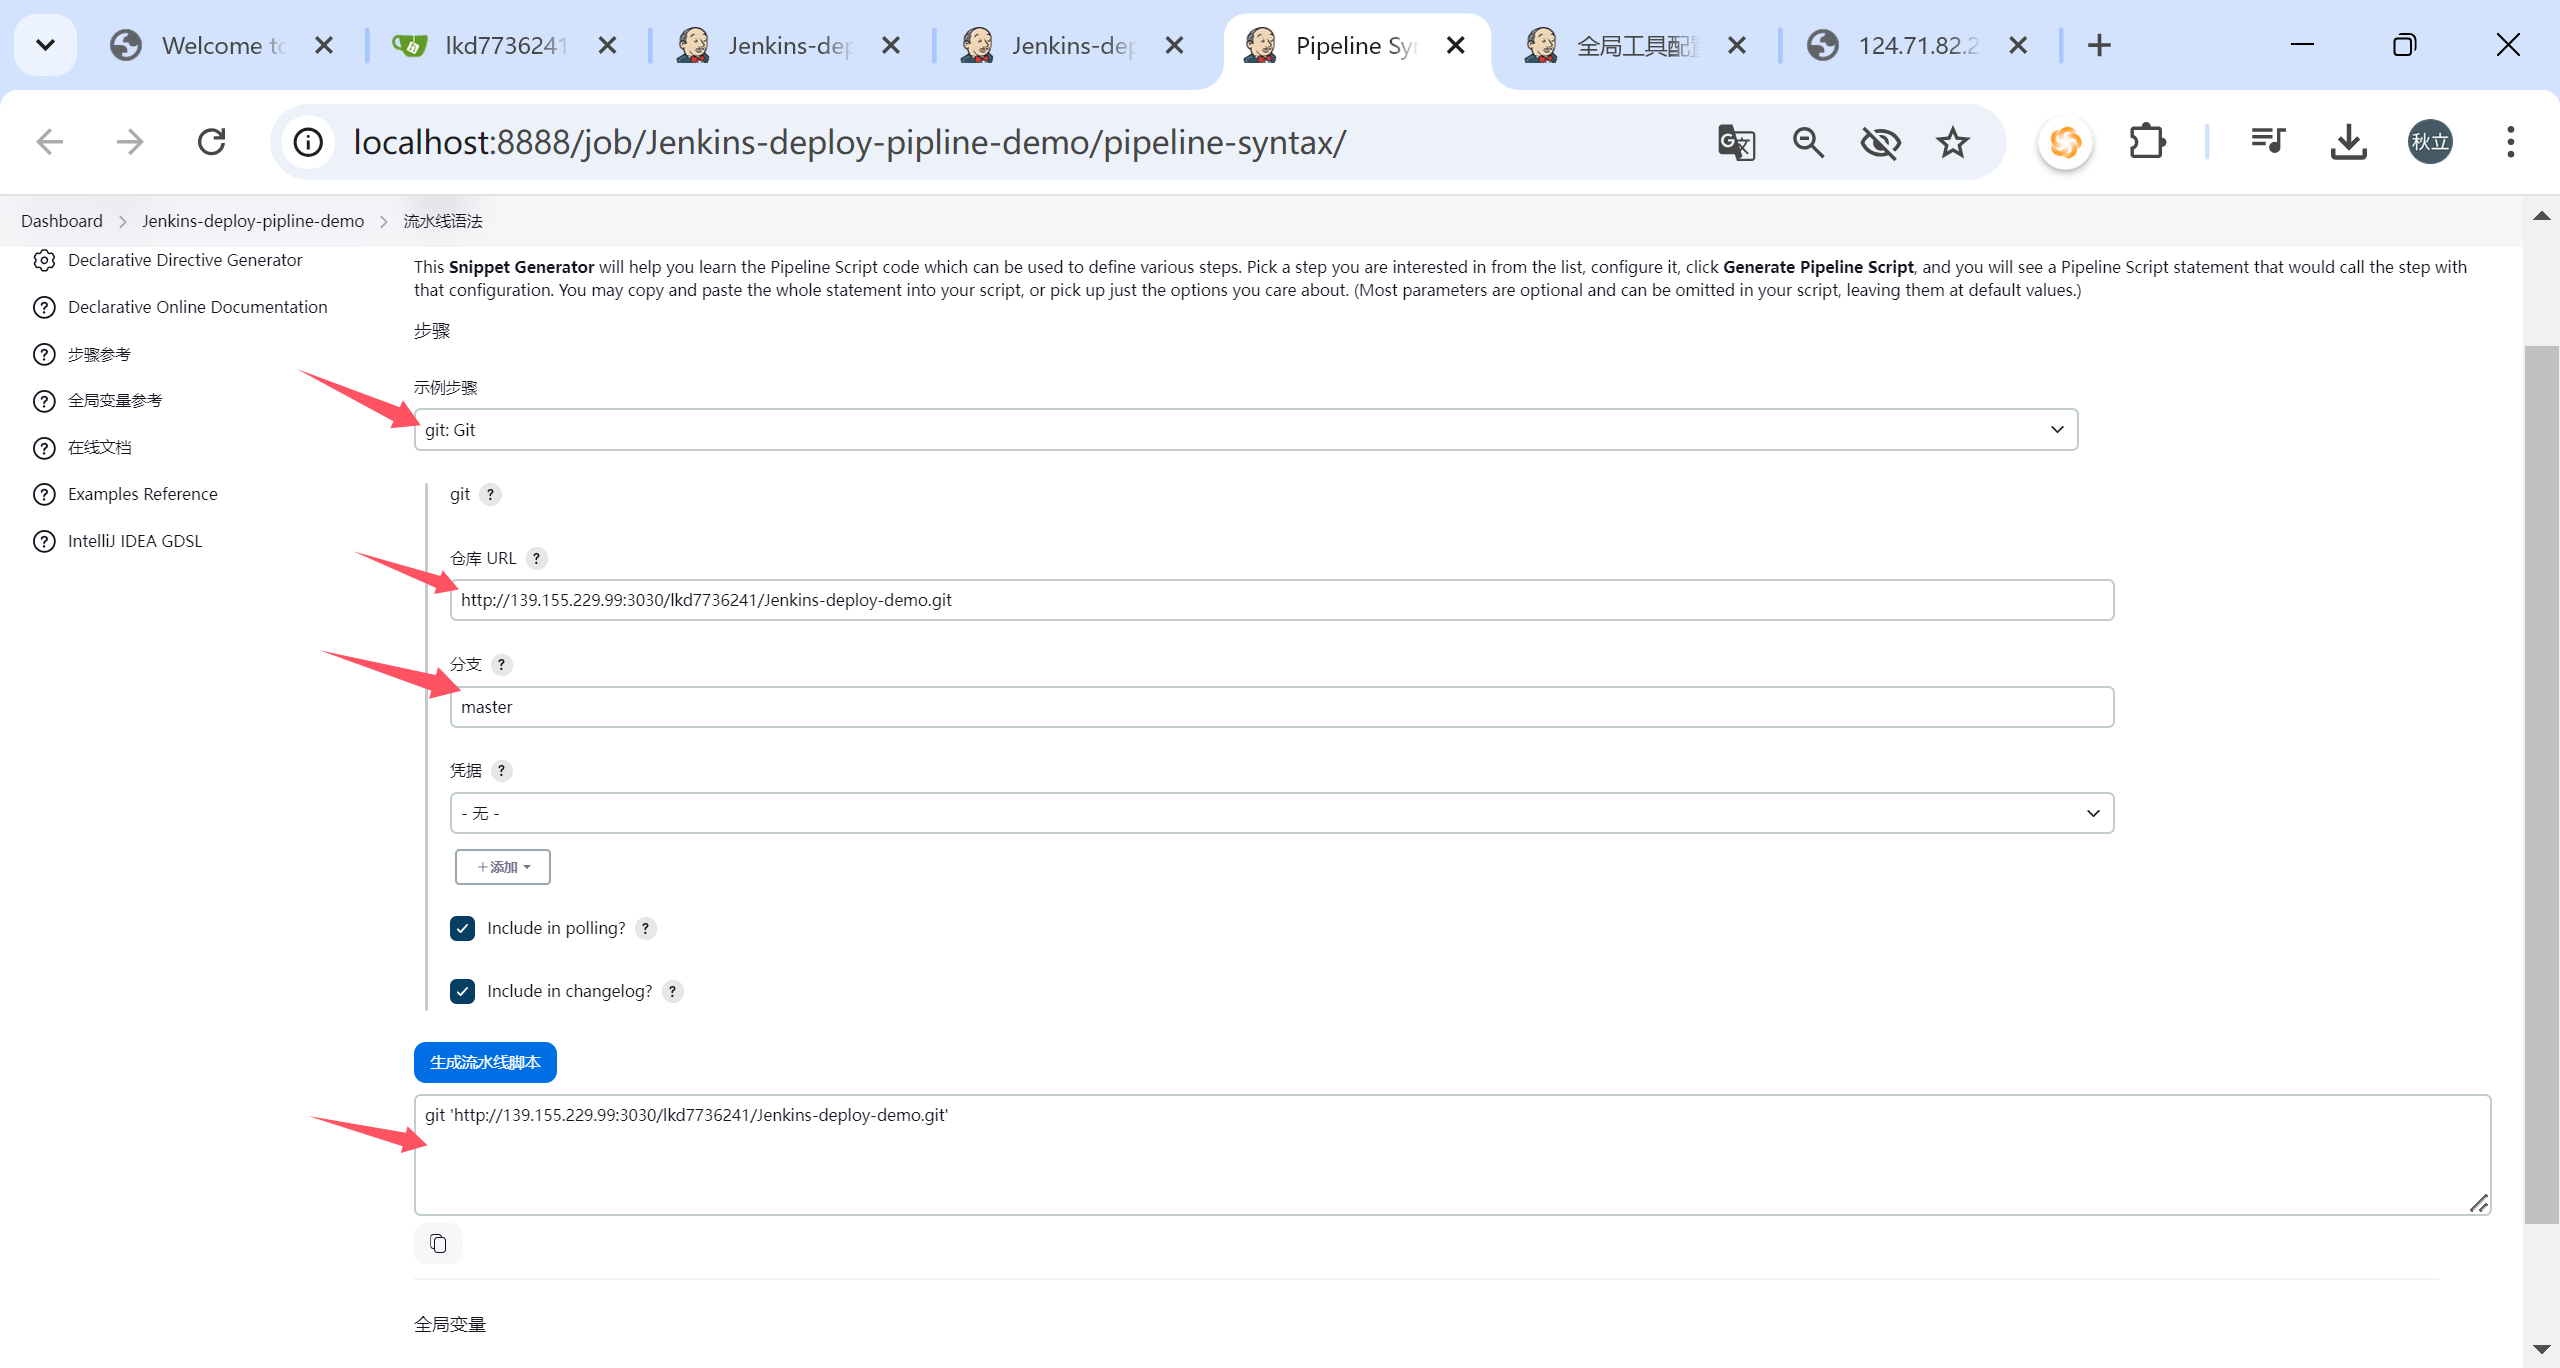
Task: Click into the 分支 master input field
Action: coord(1281,707)
